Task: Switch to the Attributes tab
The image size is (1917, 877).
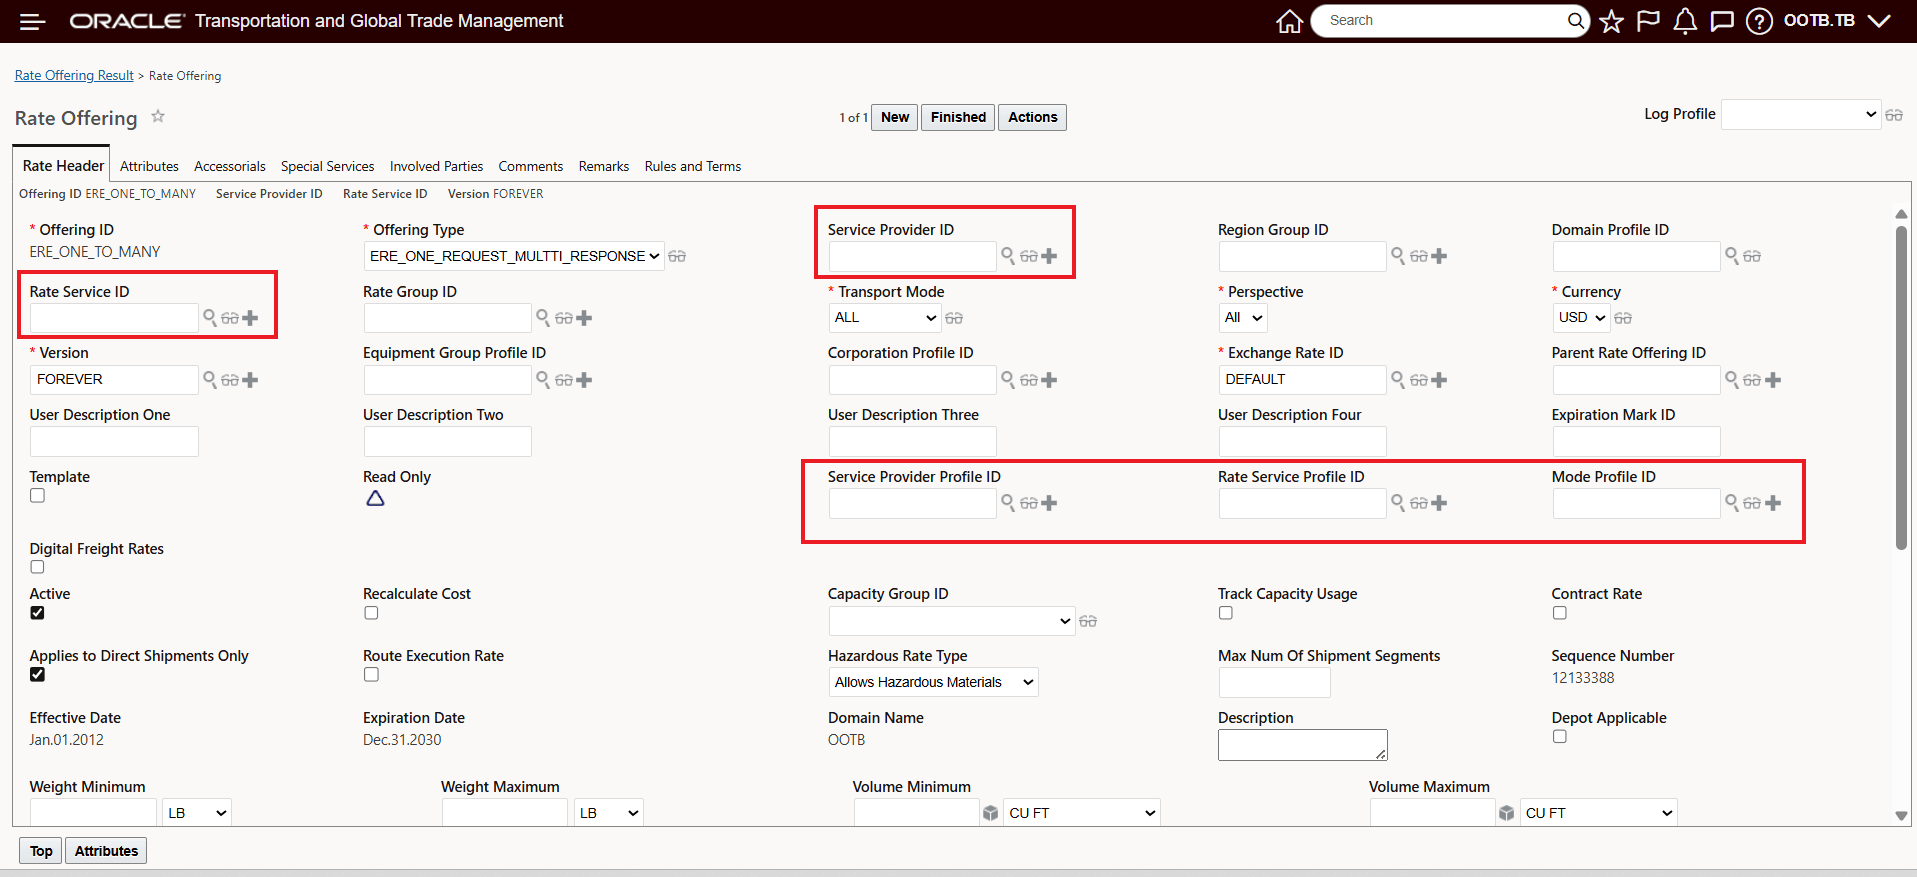Action: click(149, 166)
